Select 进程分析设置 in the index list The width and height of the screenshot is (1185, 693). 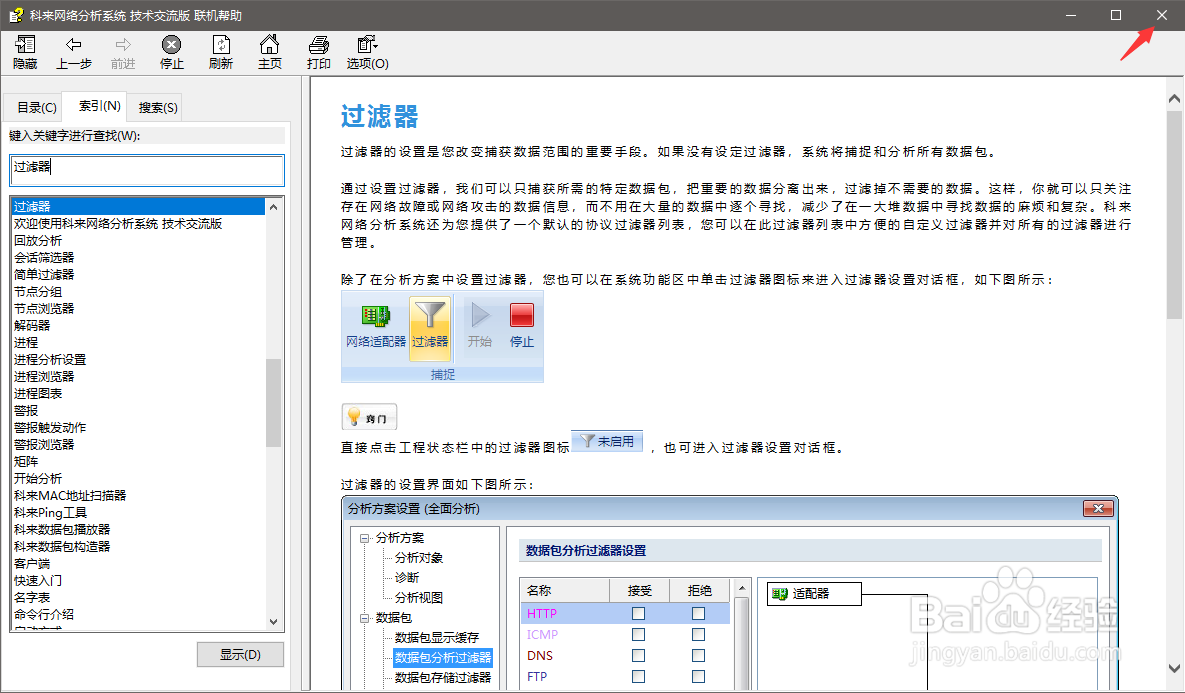[x=50, y=360]
